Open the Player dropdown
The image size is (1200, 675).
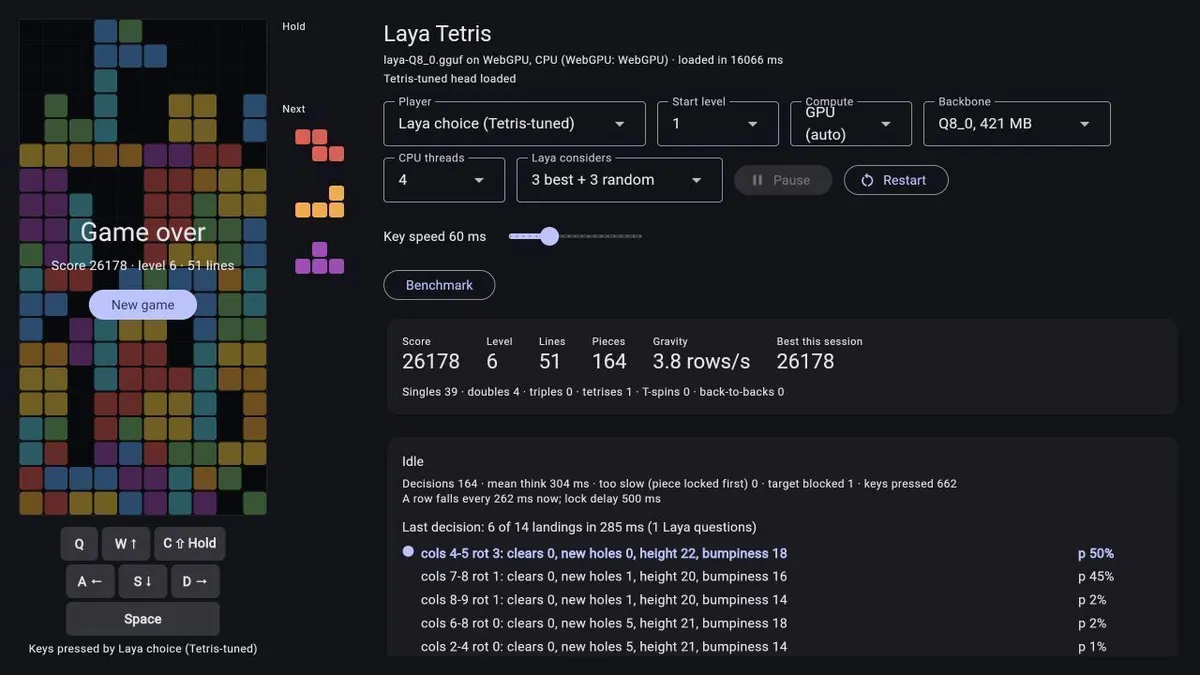[514, 124]
